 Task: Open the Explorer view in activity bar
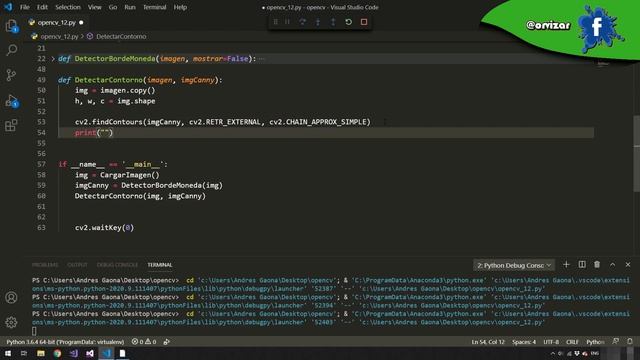click(x=11, y=26)
